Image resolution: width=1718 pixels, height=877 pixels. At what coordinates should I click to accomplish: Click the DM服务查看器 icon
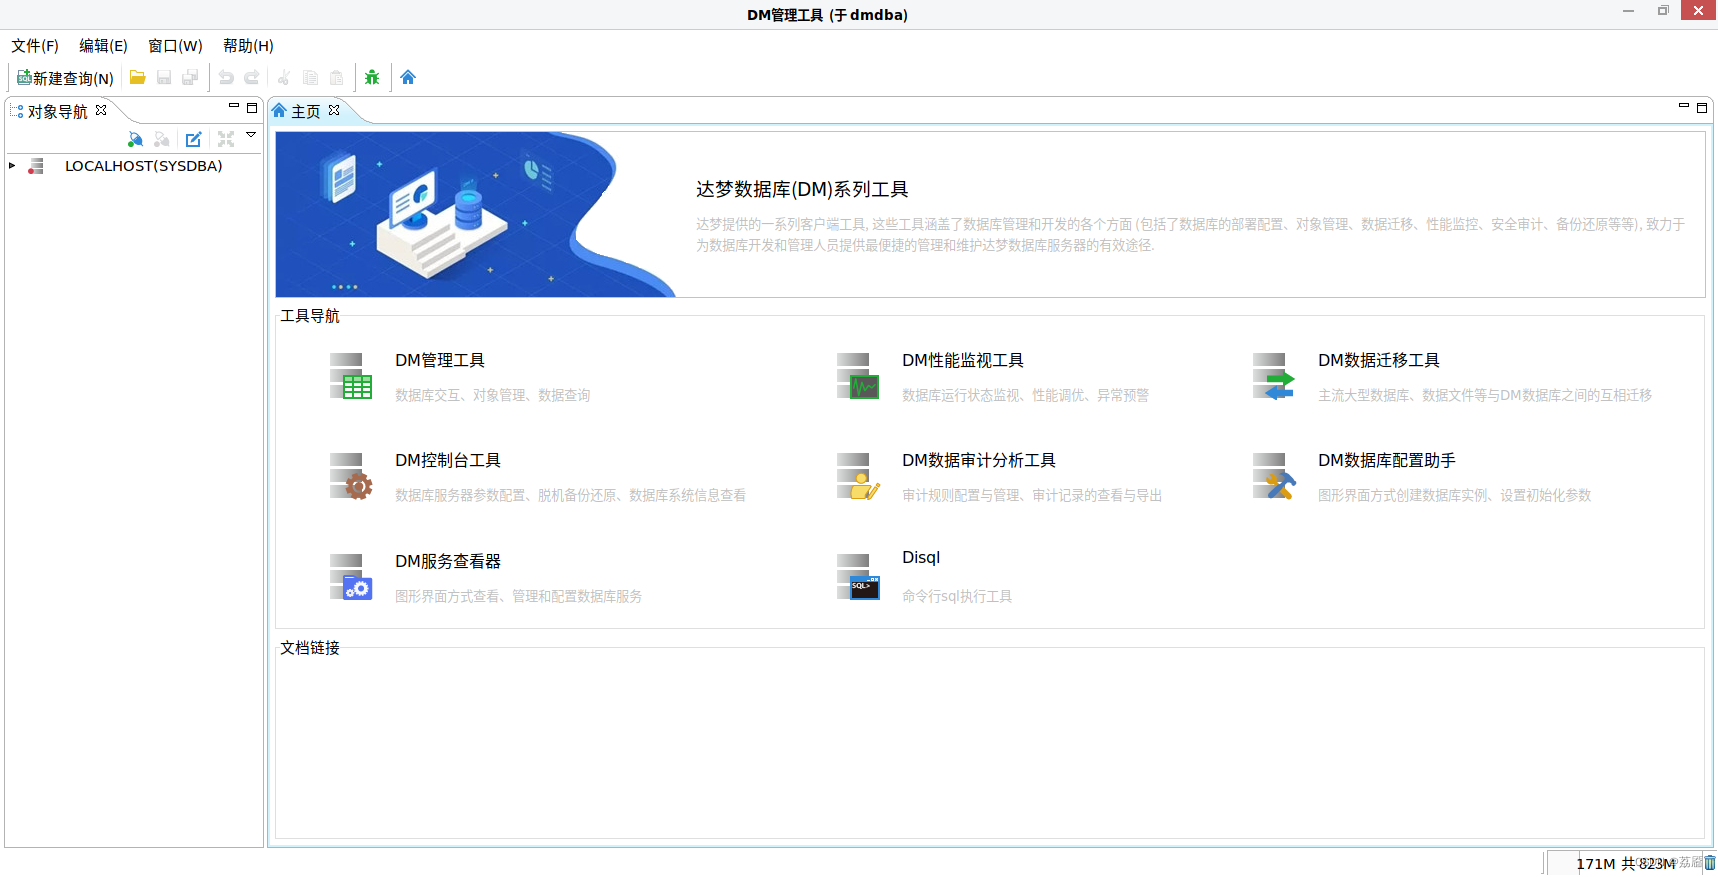351,577
